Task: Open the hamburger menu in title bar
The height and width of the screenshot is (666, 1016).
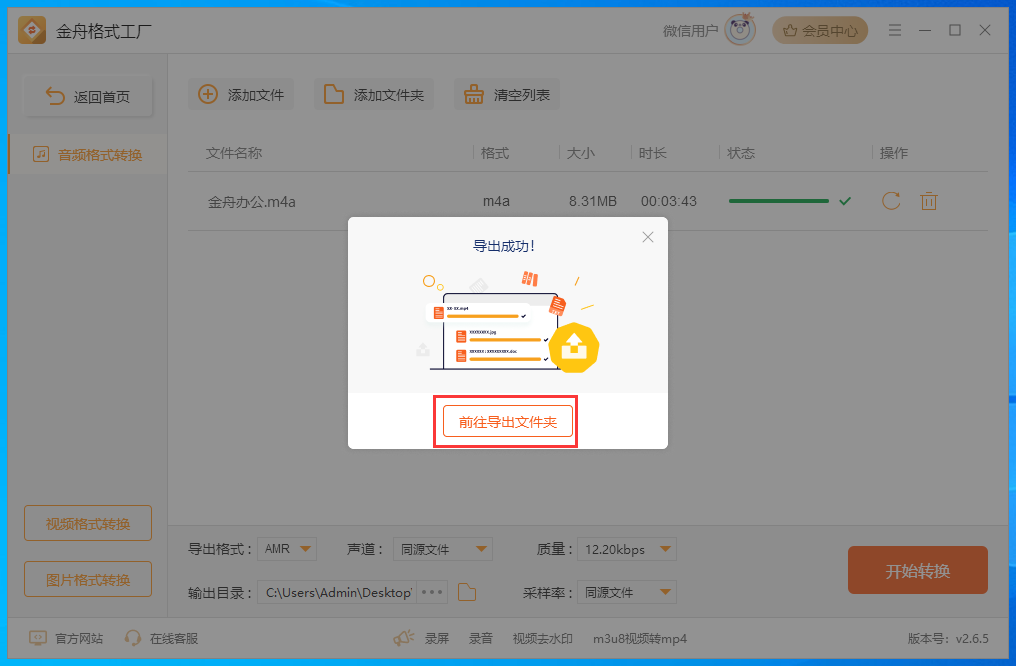Action: tap(895, 30)
